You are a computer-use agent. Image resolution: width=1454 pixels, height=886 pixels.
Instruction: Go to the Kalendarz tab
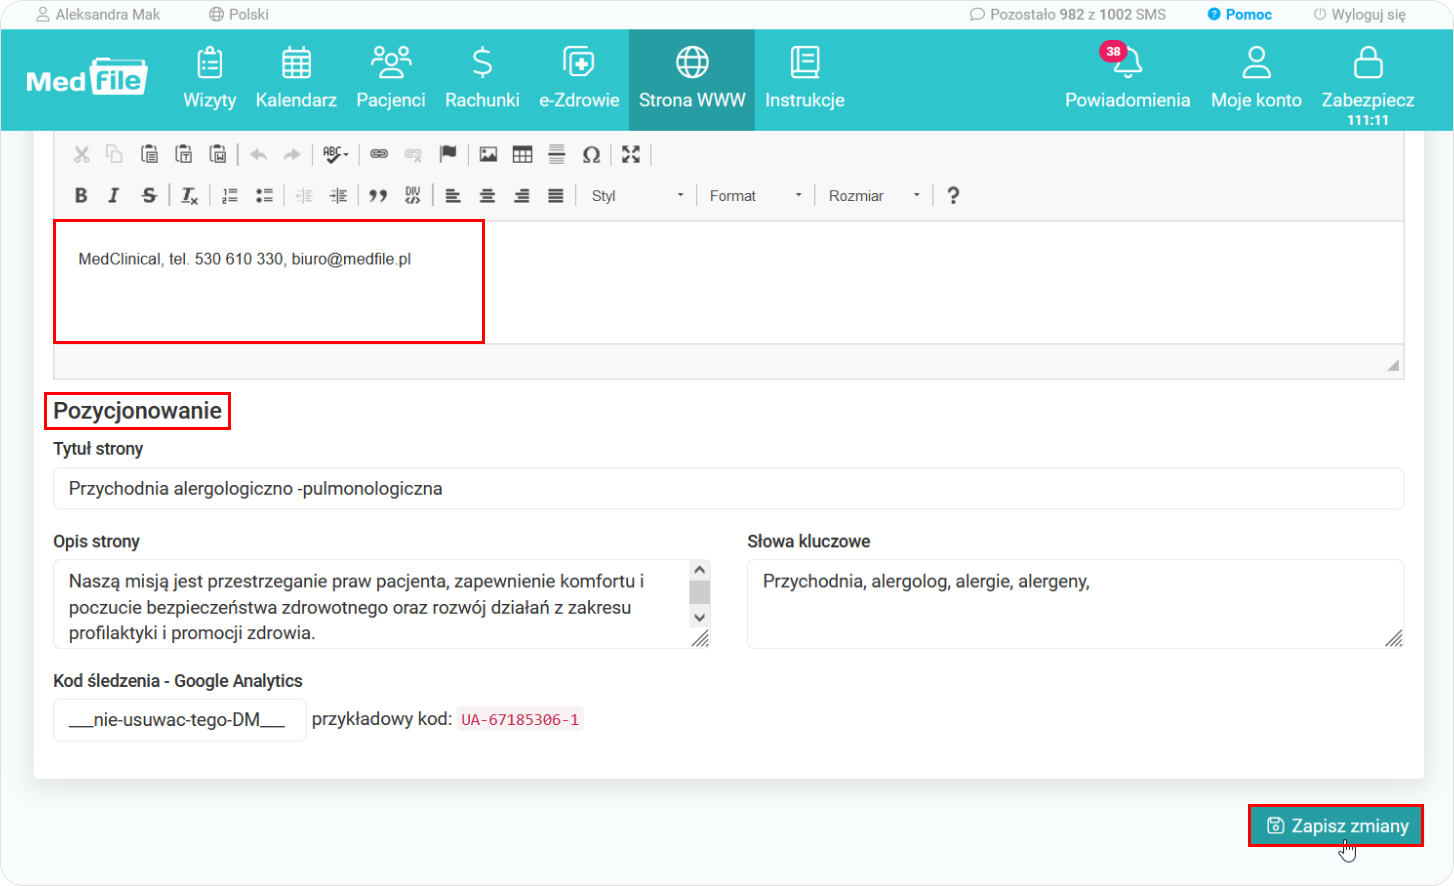tap(296, 80)
